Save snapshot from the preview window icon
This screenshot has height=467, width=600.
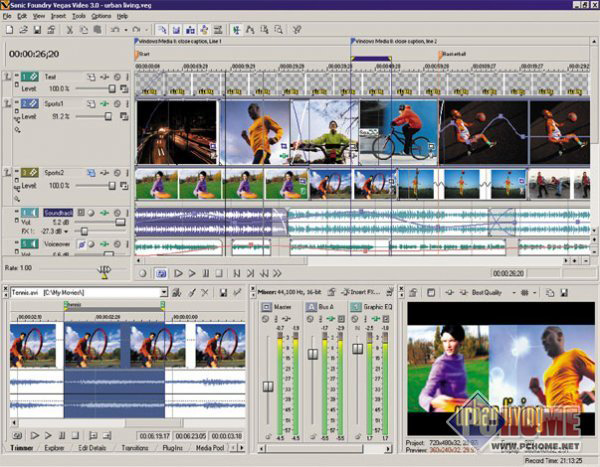coord(564,293)
